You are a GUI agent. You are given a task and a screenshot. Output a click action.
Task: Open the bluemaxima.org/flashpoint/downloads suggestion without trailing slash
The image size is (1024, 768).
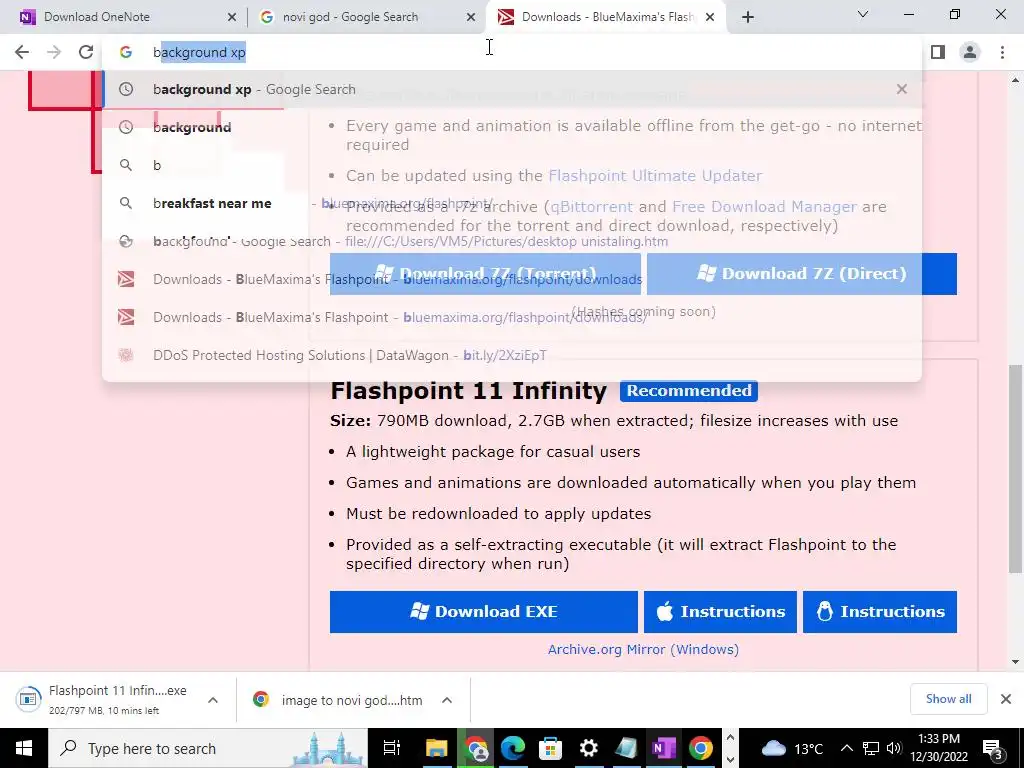coord(511,279)
